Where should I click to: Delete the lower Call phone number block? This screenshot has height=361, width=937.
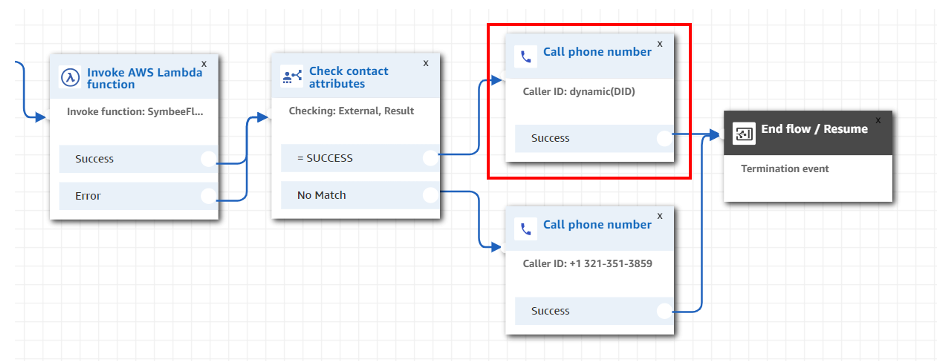click(660, 216)
